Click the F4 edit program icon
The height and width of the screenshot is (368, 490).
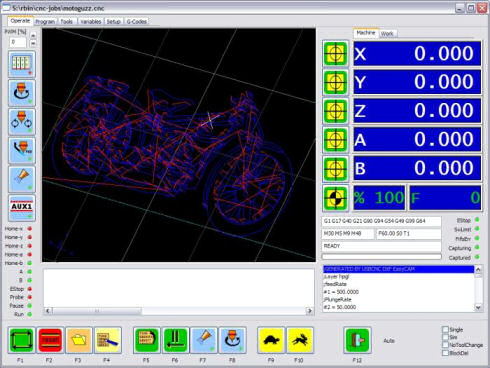click(108, 340)
